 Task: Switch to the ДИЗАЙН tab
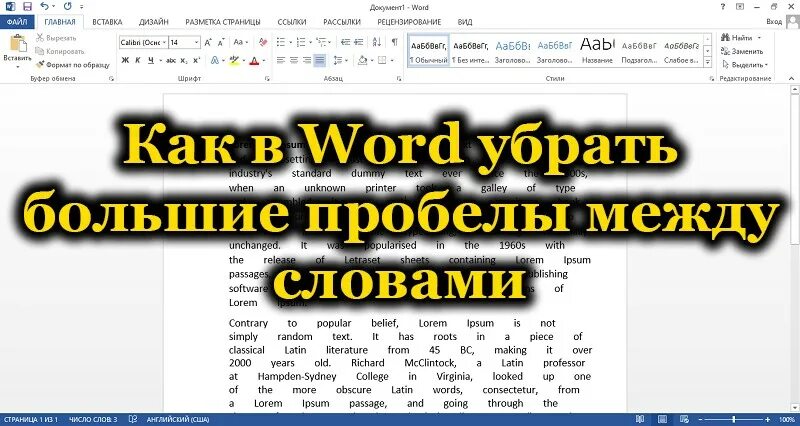pos(154,22)
